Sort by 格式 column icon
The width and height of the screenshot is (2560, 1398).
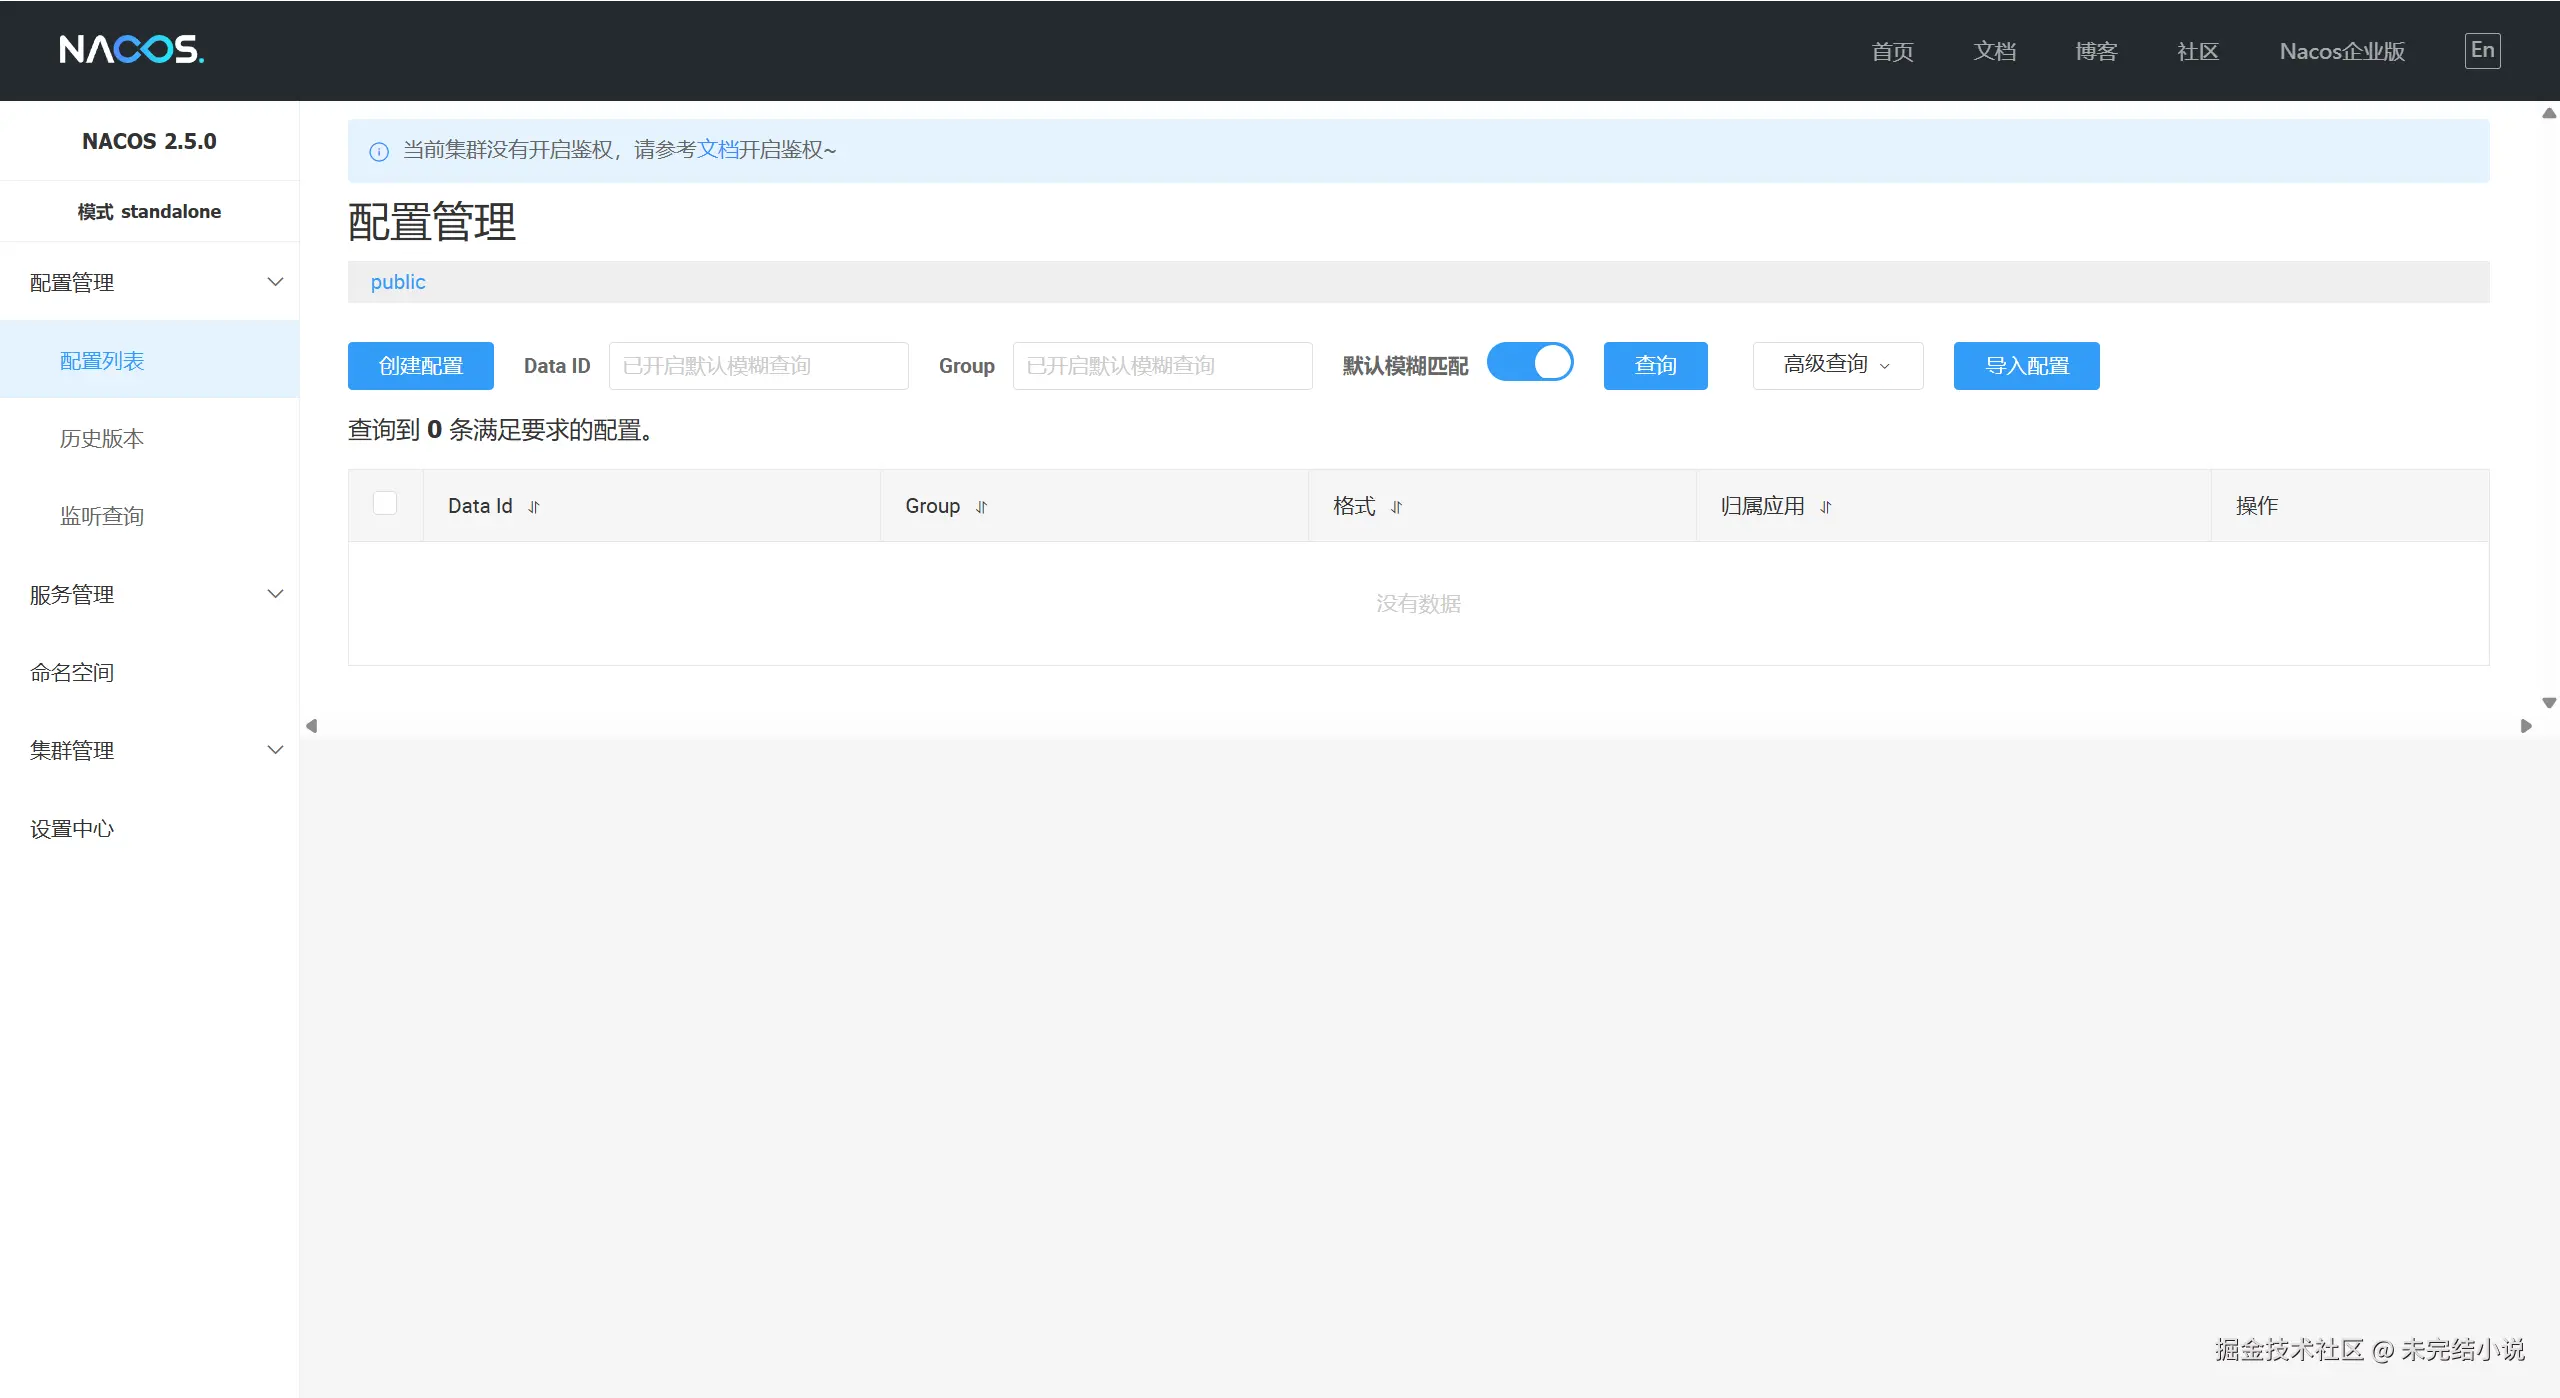tap(1396, 507)
